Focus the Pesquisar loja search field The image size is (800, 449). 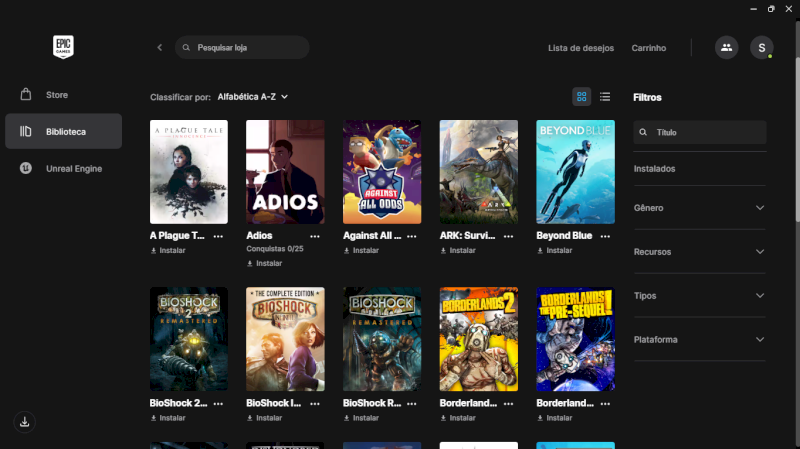click(x=242, y=47)
